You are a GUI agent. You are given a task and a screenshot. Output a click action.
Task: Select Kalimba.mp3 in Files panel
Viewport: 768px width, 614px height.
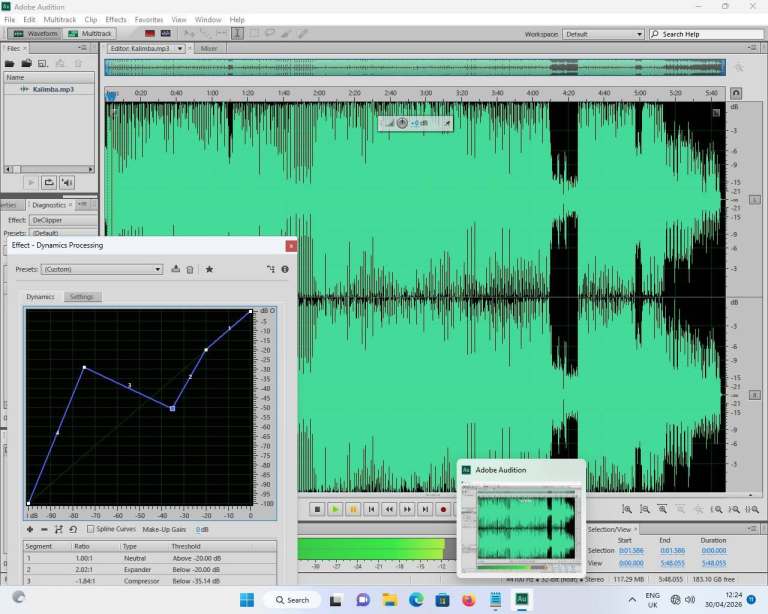point(52,89)
